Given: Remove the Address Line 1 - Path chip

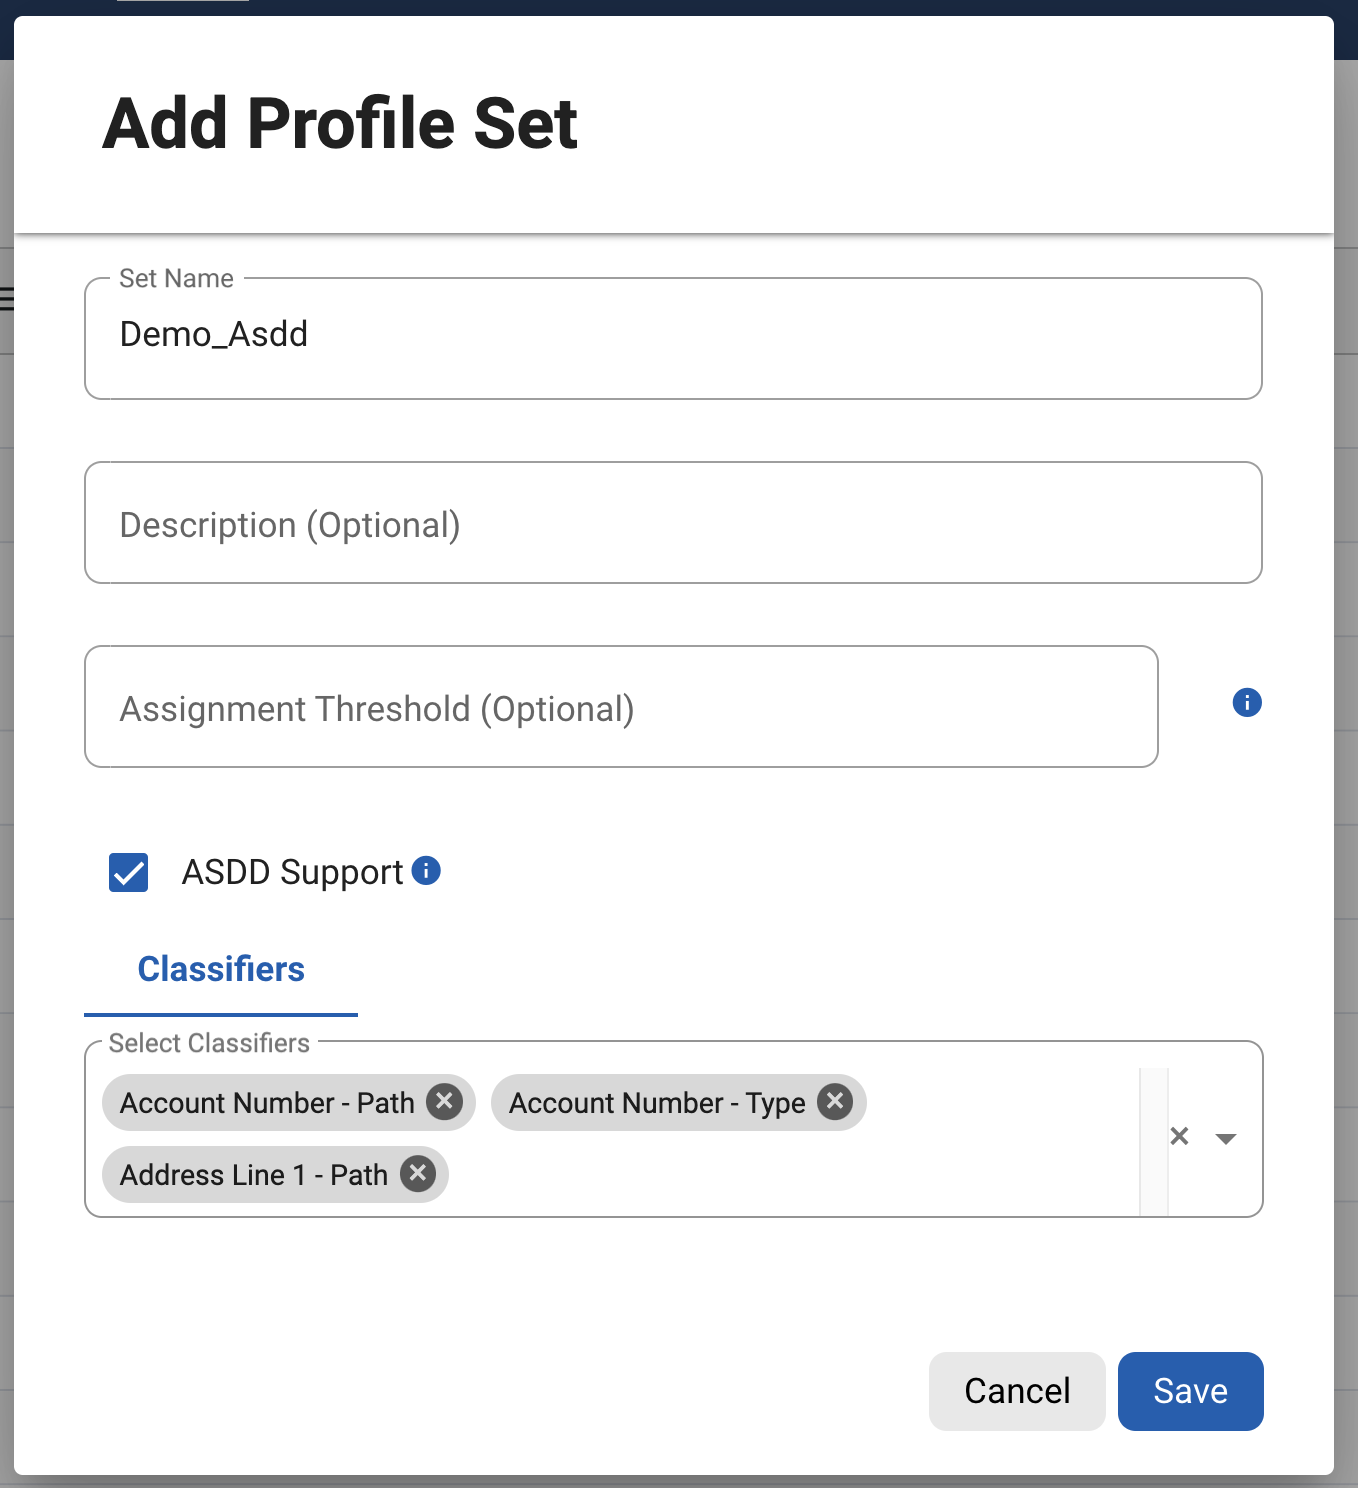Looking at the screenshot, I should [x=418, y=1173].
